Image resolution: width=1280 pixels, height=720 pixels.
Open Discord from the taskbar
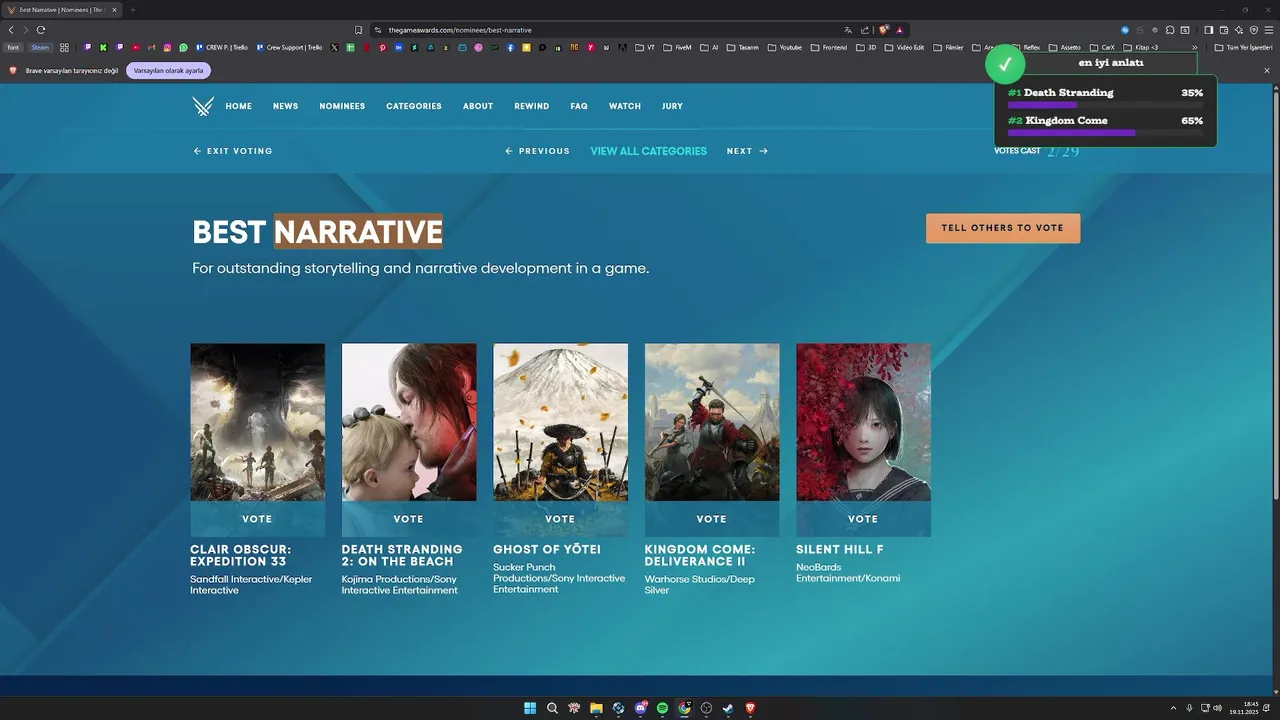coord(640,708)
